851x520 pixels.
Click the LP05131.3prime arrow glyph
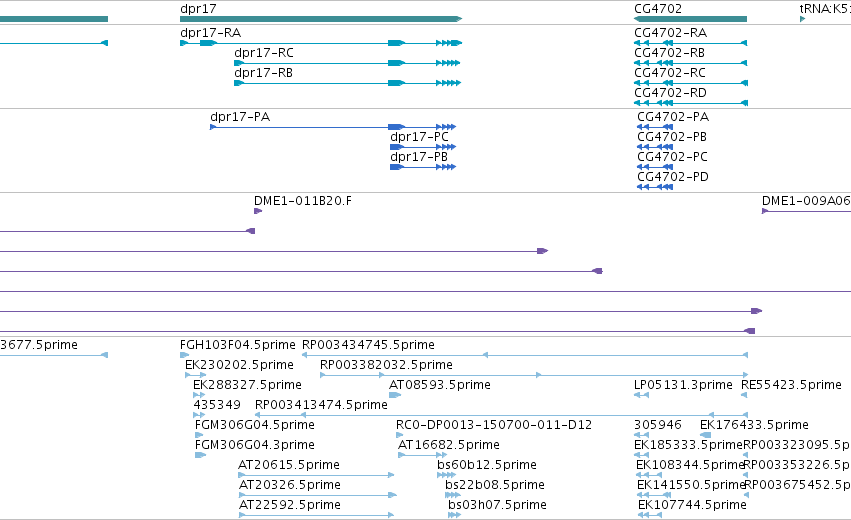pos(641,395)
